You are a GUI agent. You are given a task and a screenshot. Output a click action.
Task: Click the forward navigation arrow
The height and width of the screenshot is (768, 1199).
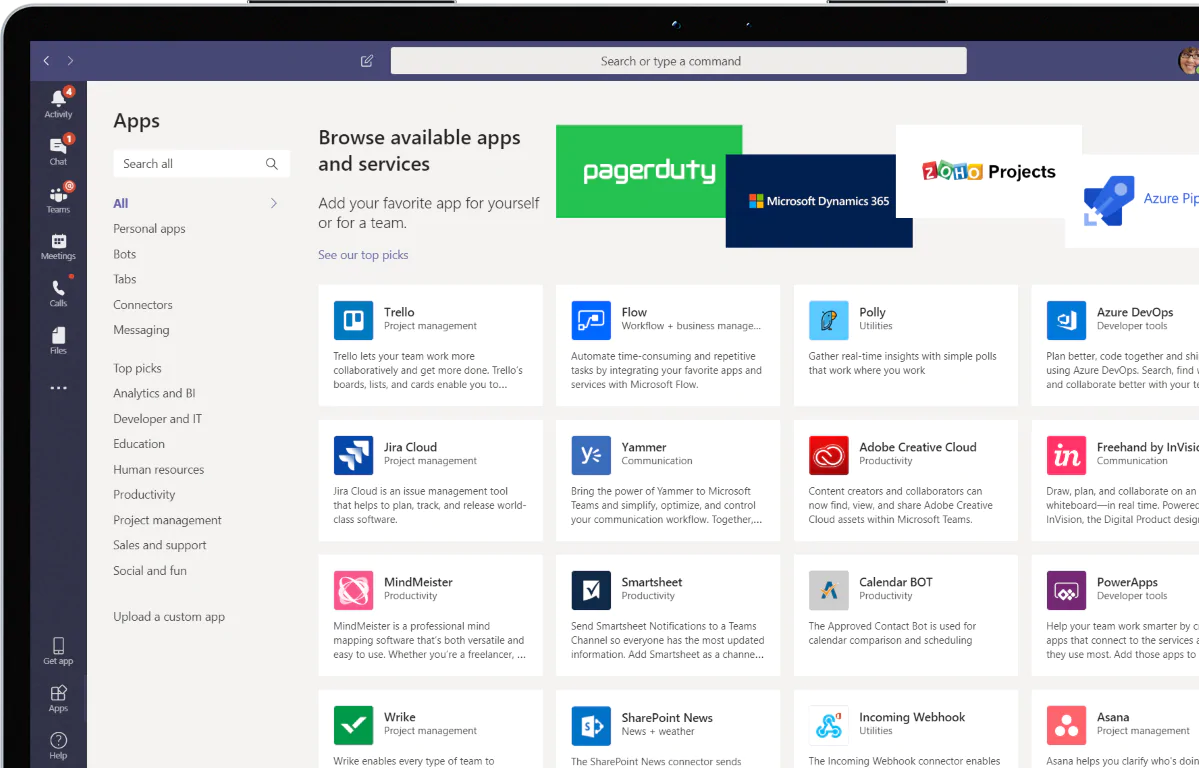coord(70,60)
